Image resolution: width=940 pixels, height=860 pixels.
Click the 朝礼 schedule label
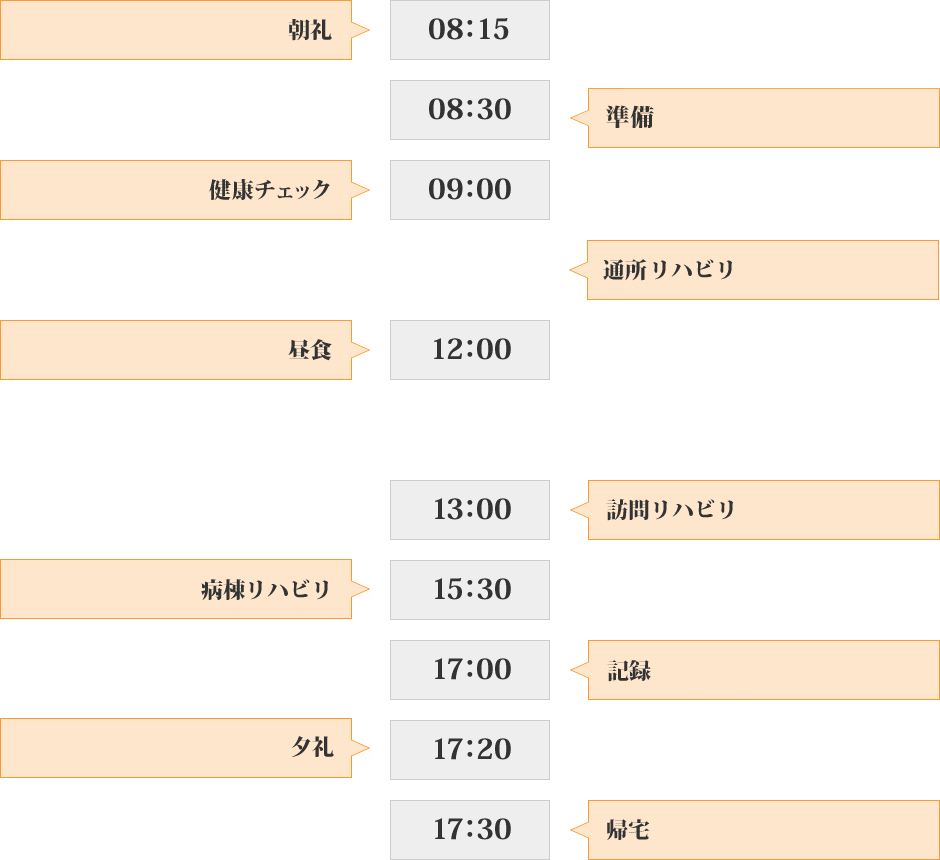click(x=176, y=30)
